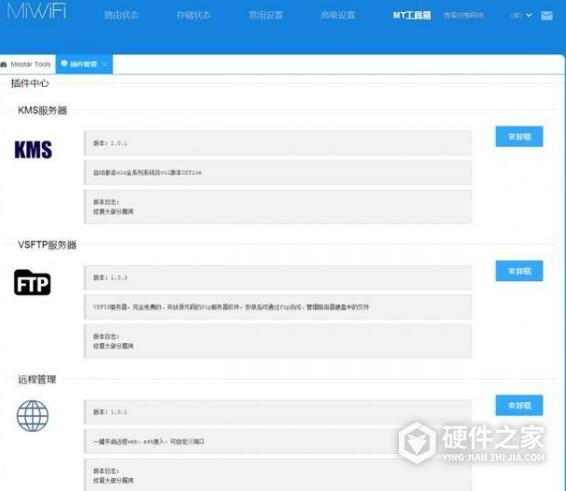Click the VSFTP version number text
This screenshot has height=491, width=566.
(x=110, y=277)
